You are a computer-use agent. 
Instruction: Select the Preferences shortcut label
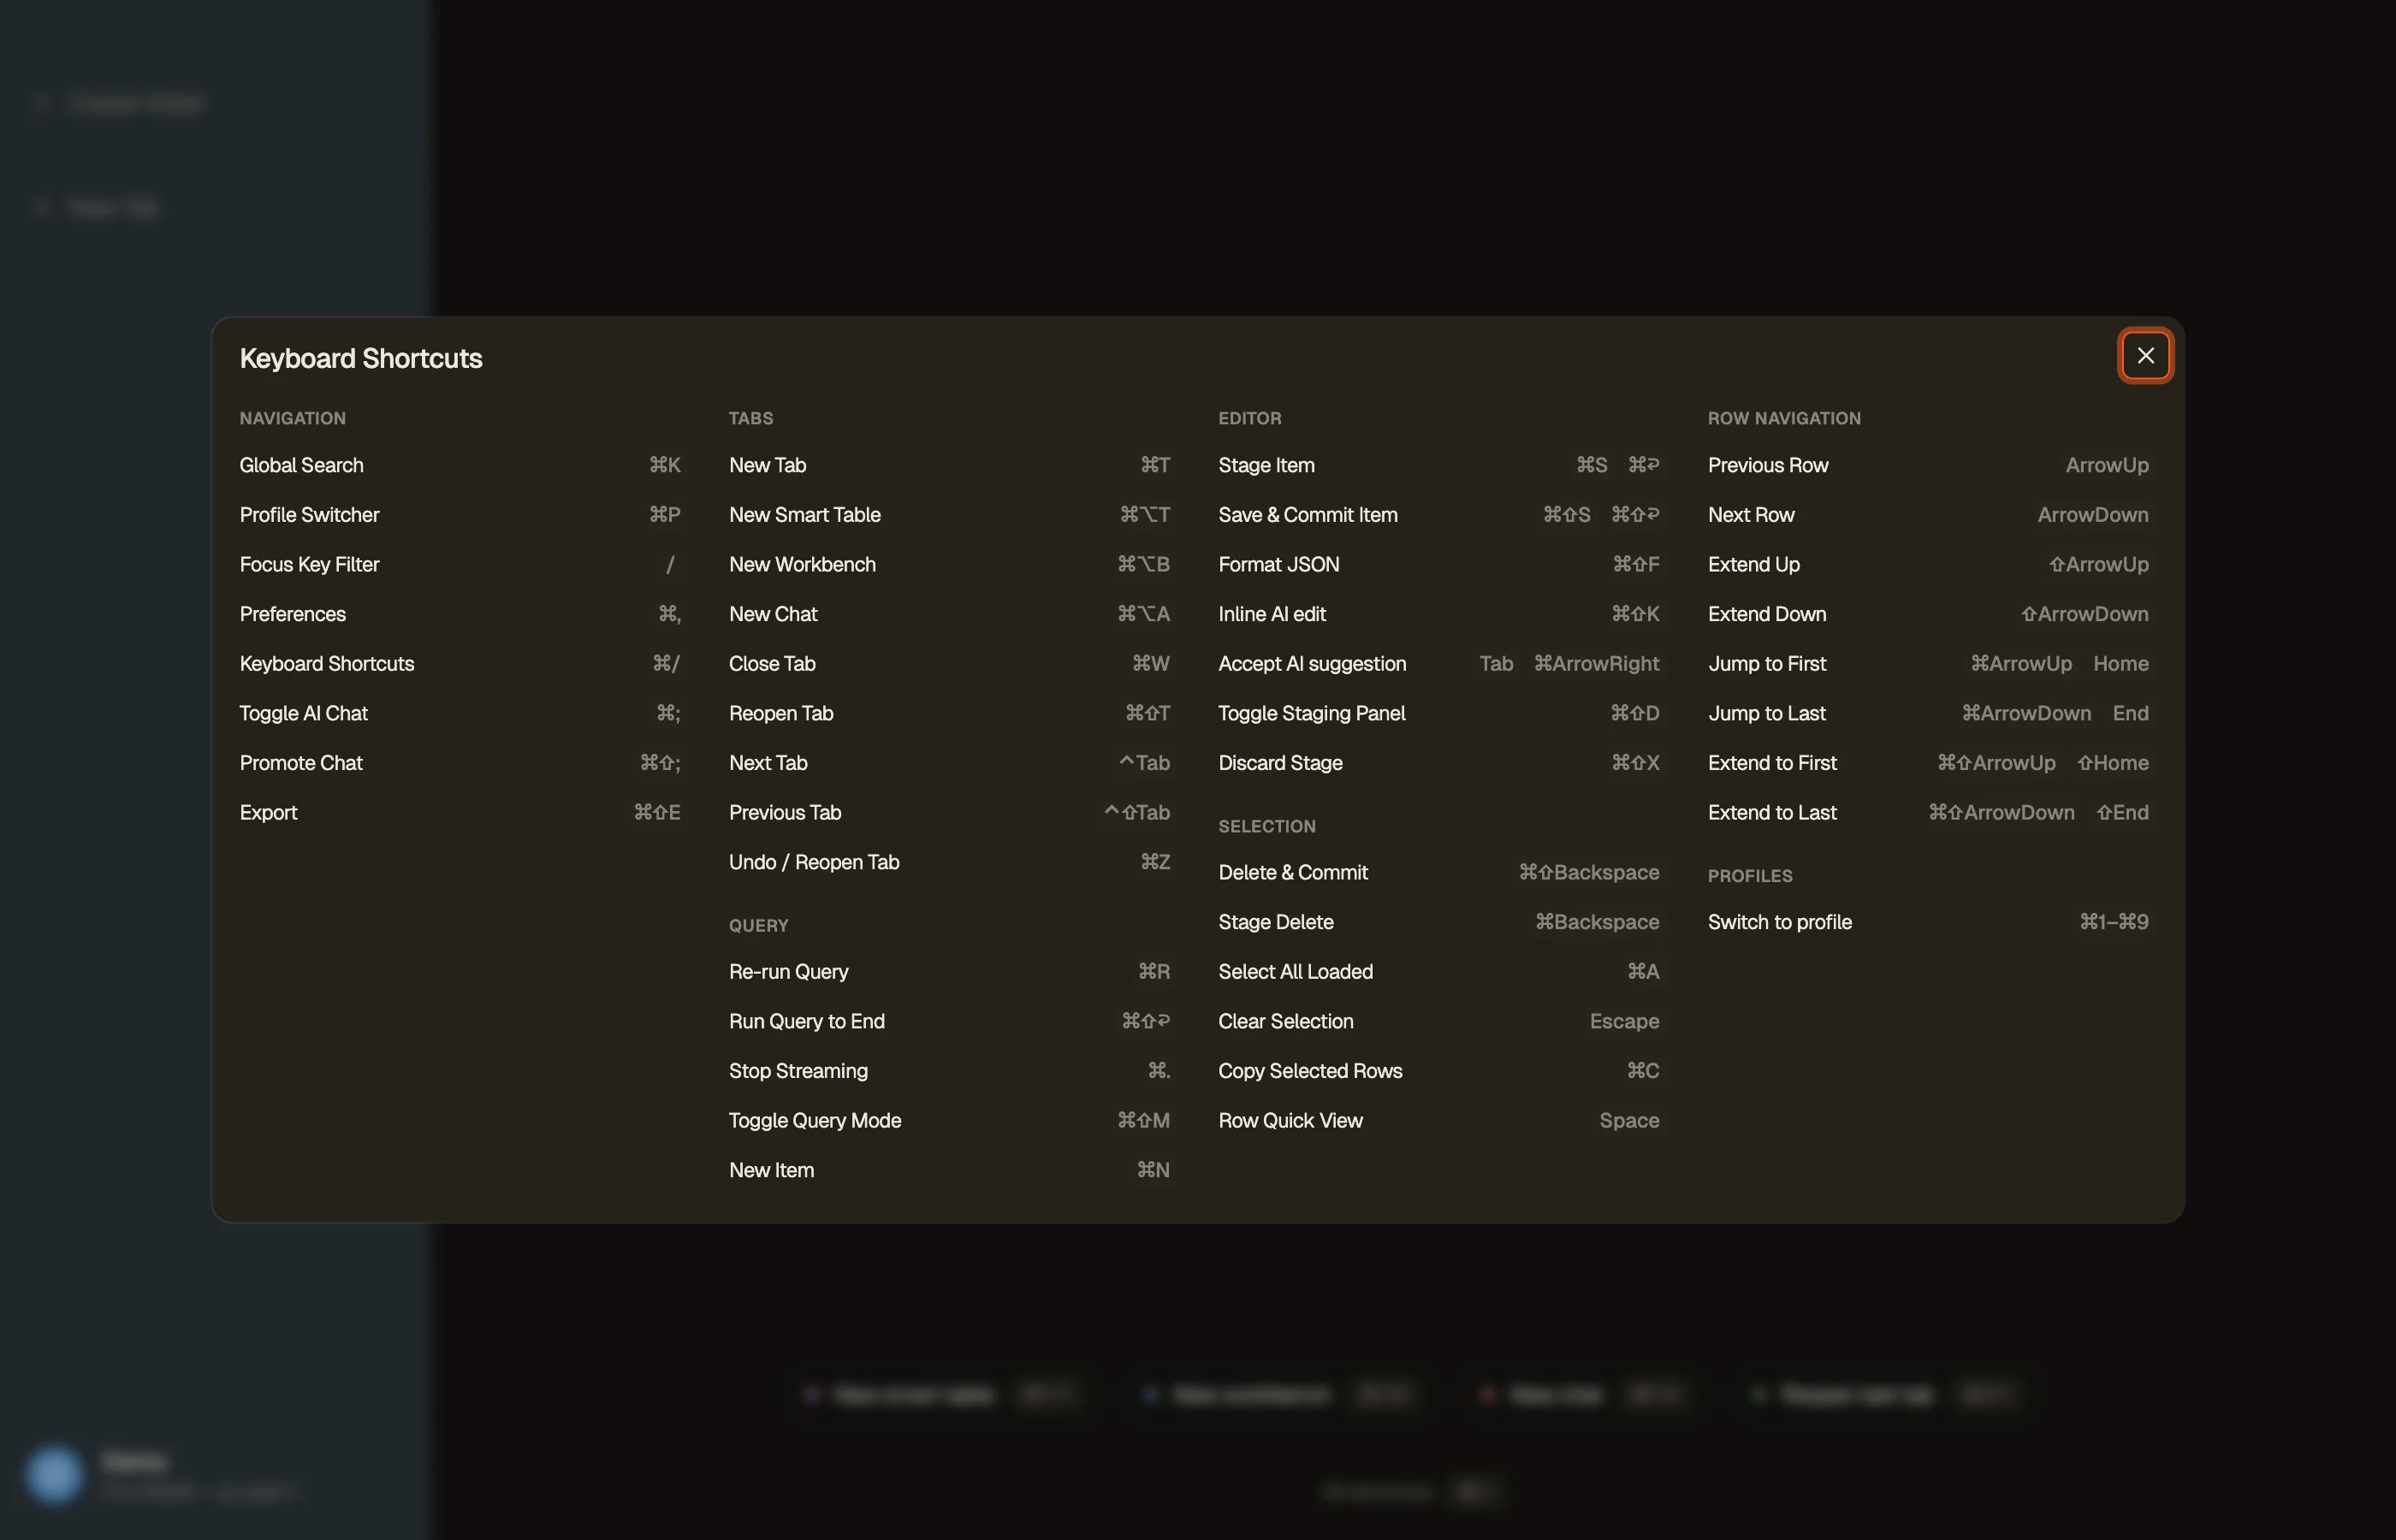coord(292,614)
